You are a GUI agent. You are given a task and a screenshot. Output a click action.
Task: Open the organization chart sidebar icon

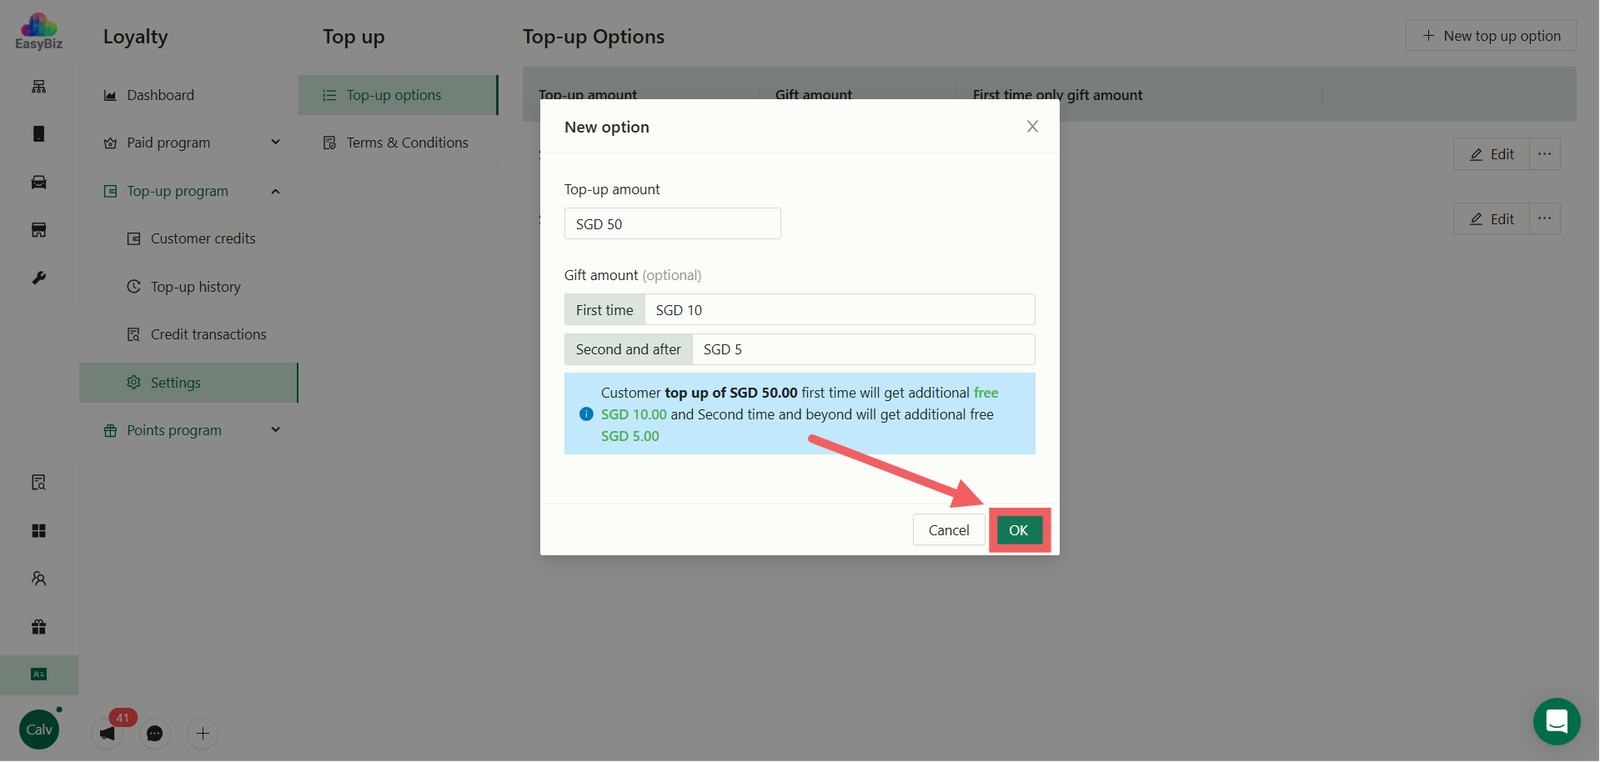(x=39, y=87)
